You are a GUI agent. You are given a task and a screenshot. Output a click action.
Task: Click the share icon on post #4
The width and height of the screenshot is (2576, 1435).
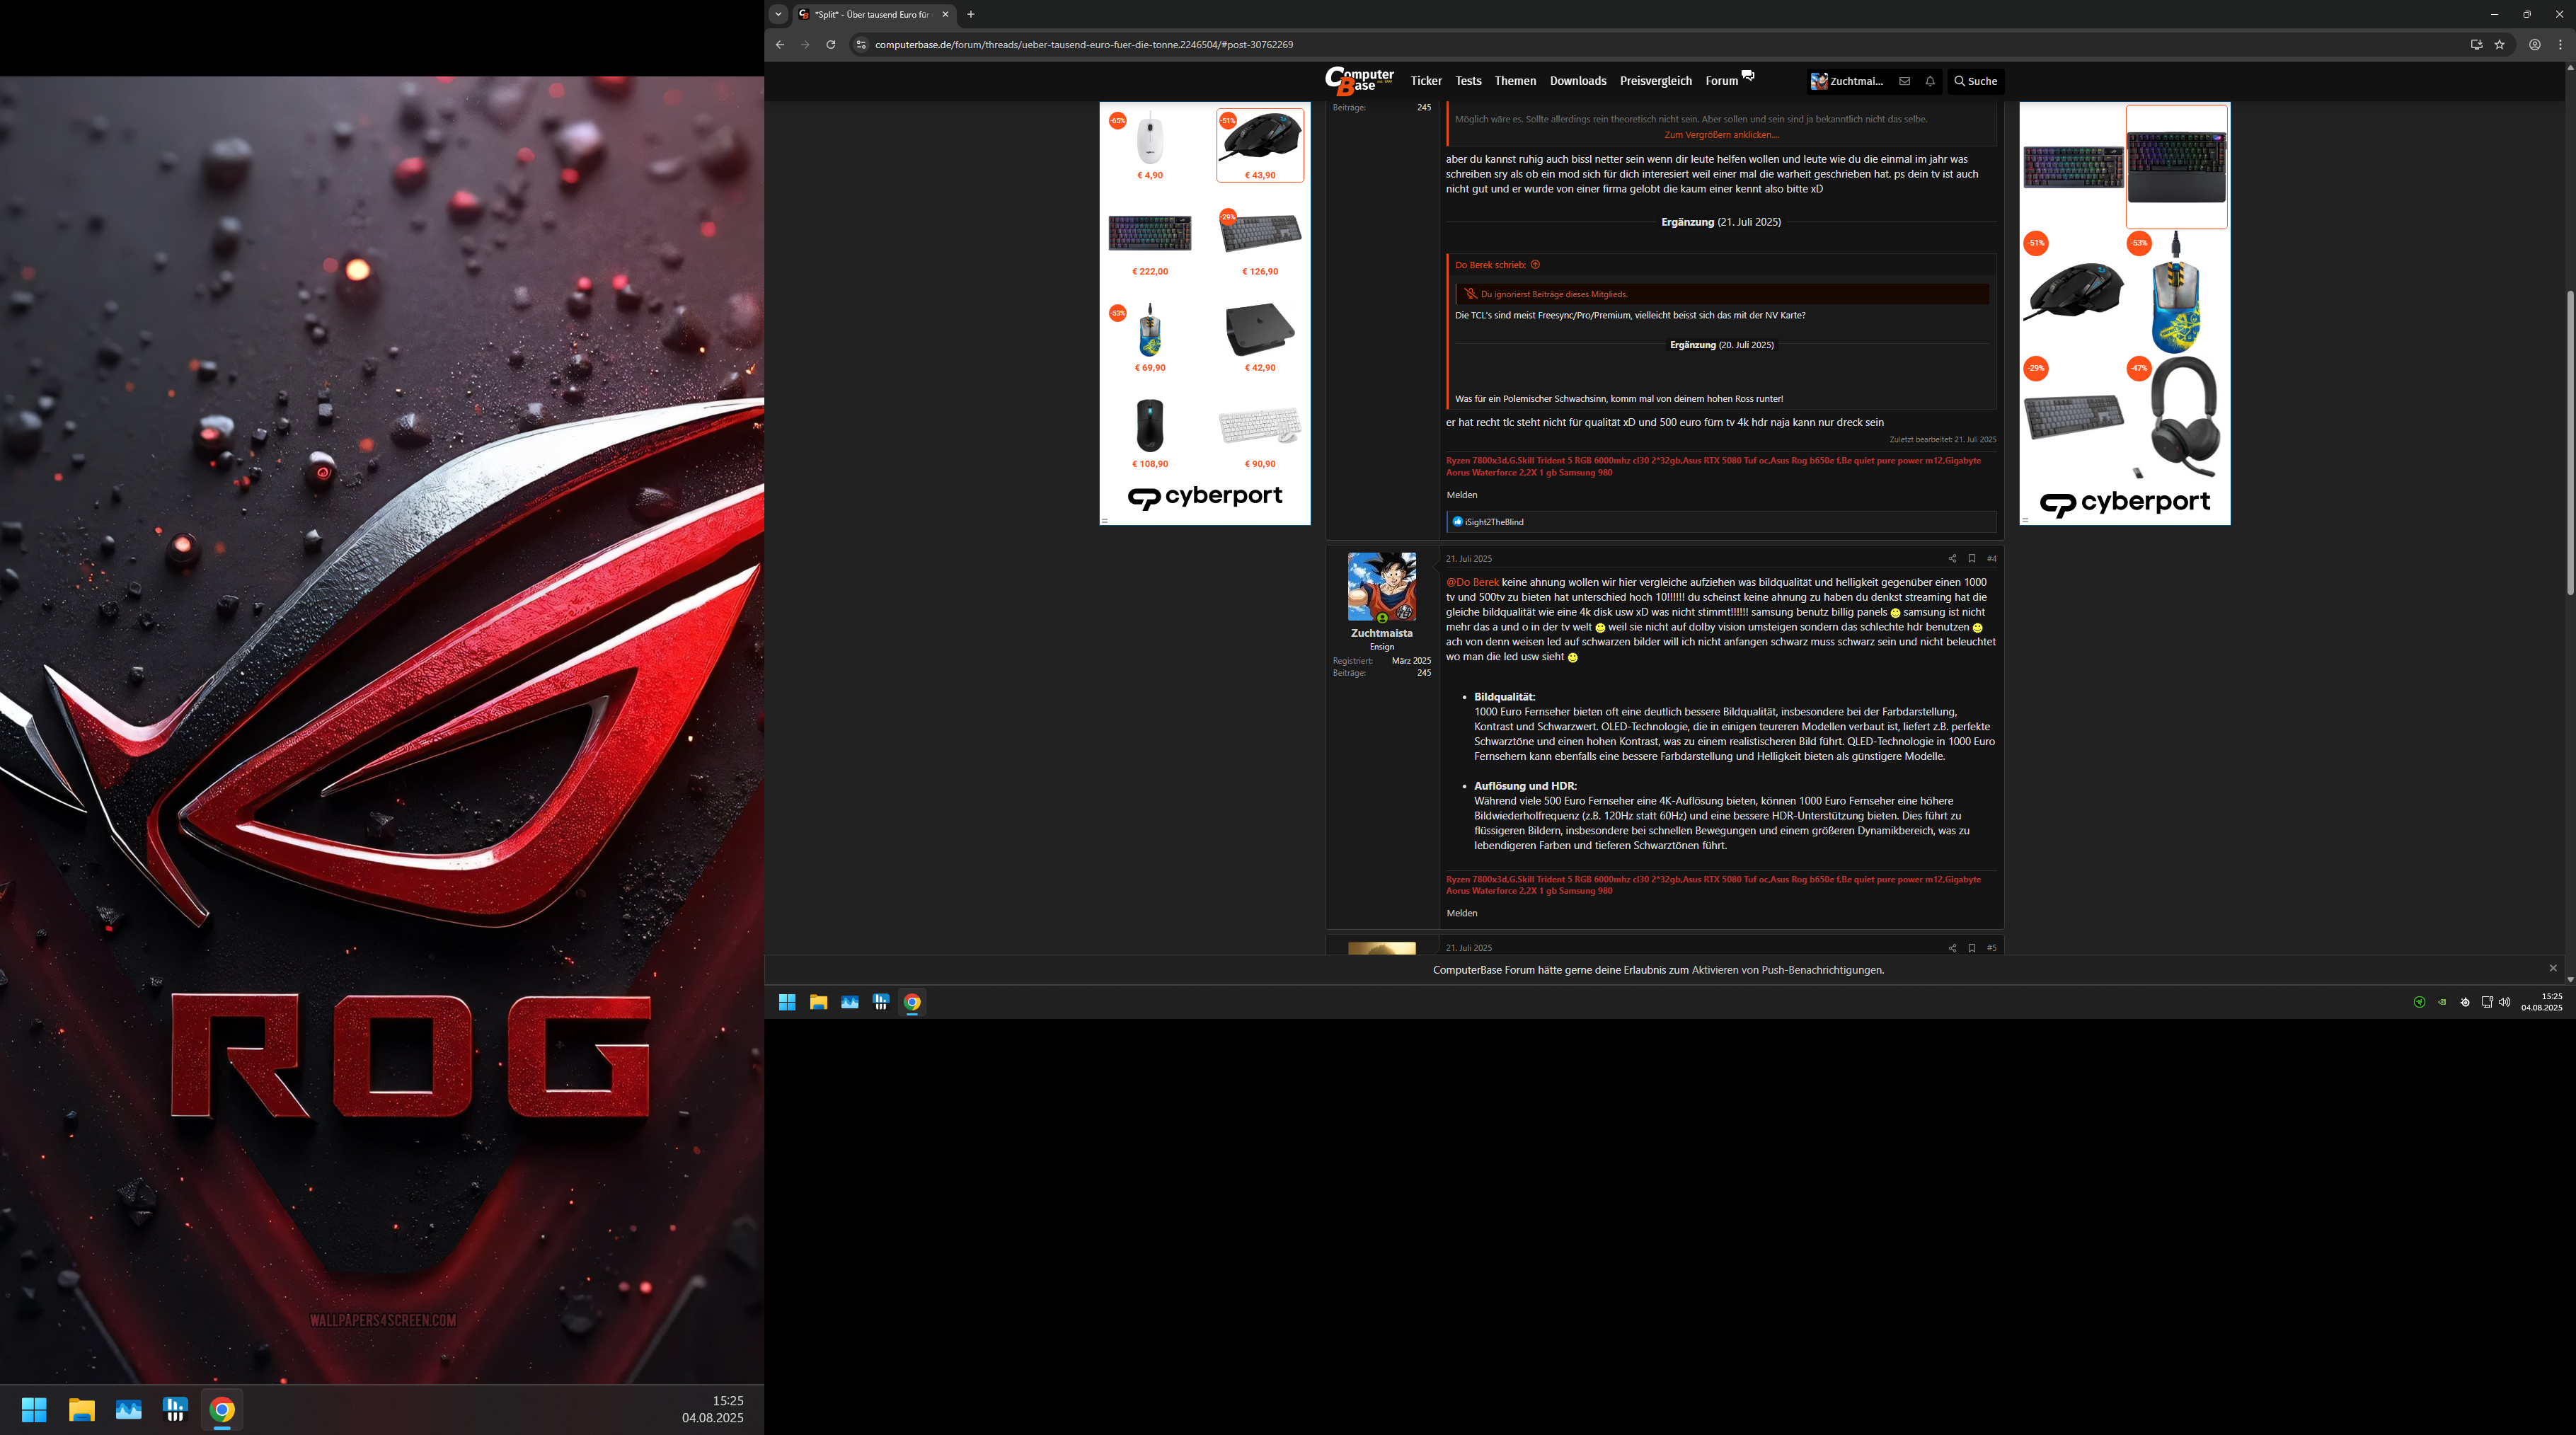pos(1952,558)
